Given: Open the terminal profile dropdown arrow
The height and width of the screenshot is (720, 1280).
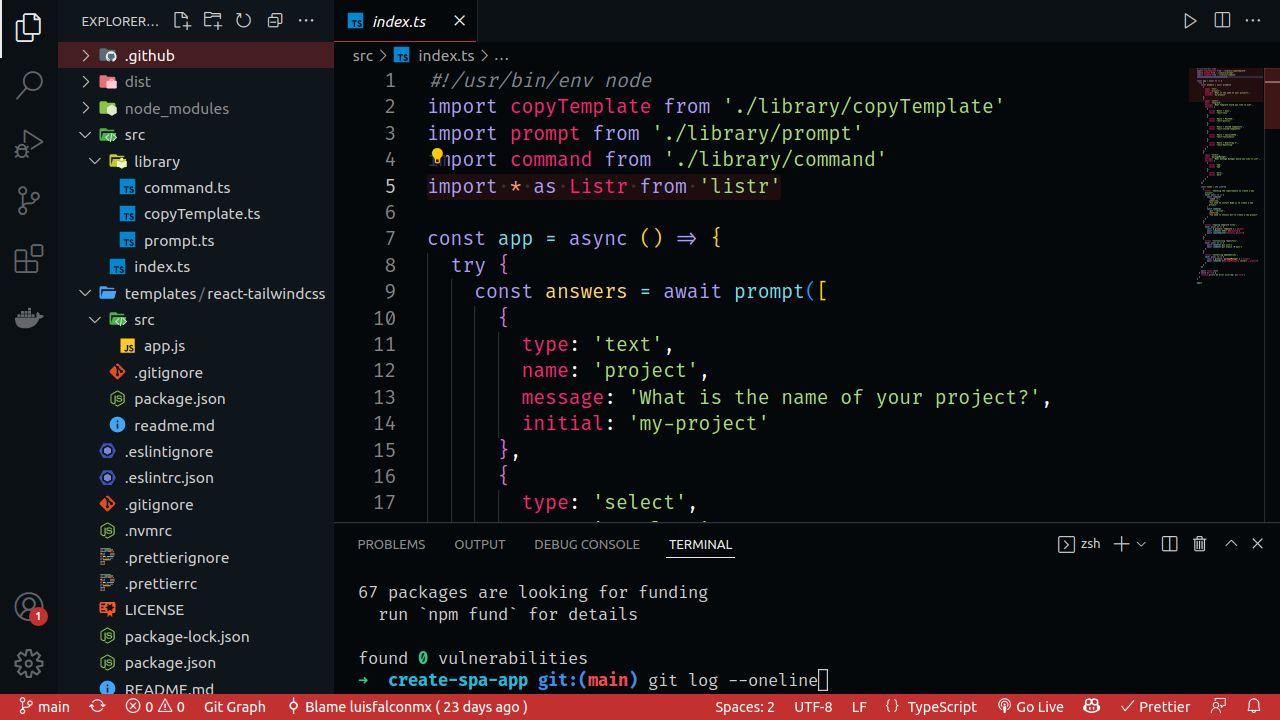Looking at the screenshot, I should pos(1140,543).
